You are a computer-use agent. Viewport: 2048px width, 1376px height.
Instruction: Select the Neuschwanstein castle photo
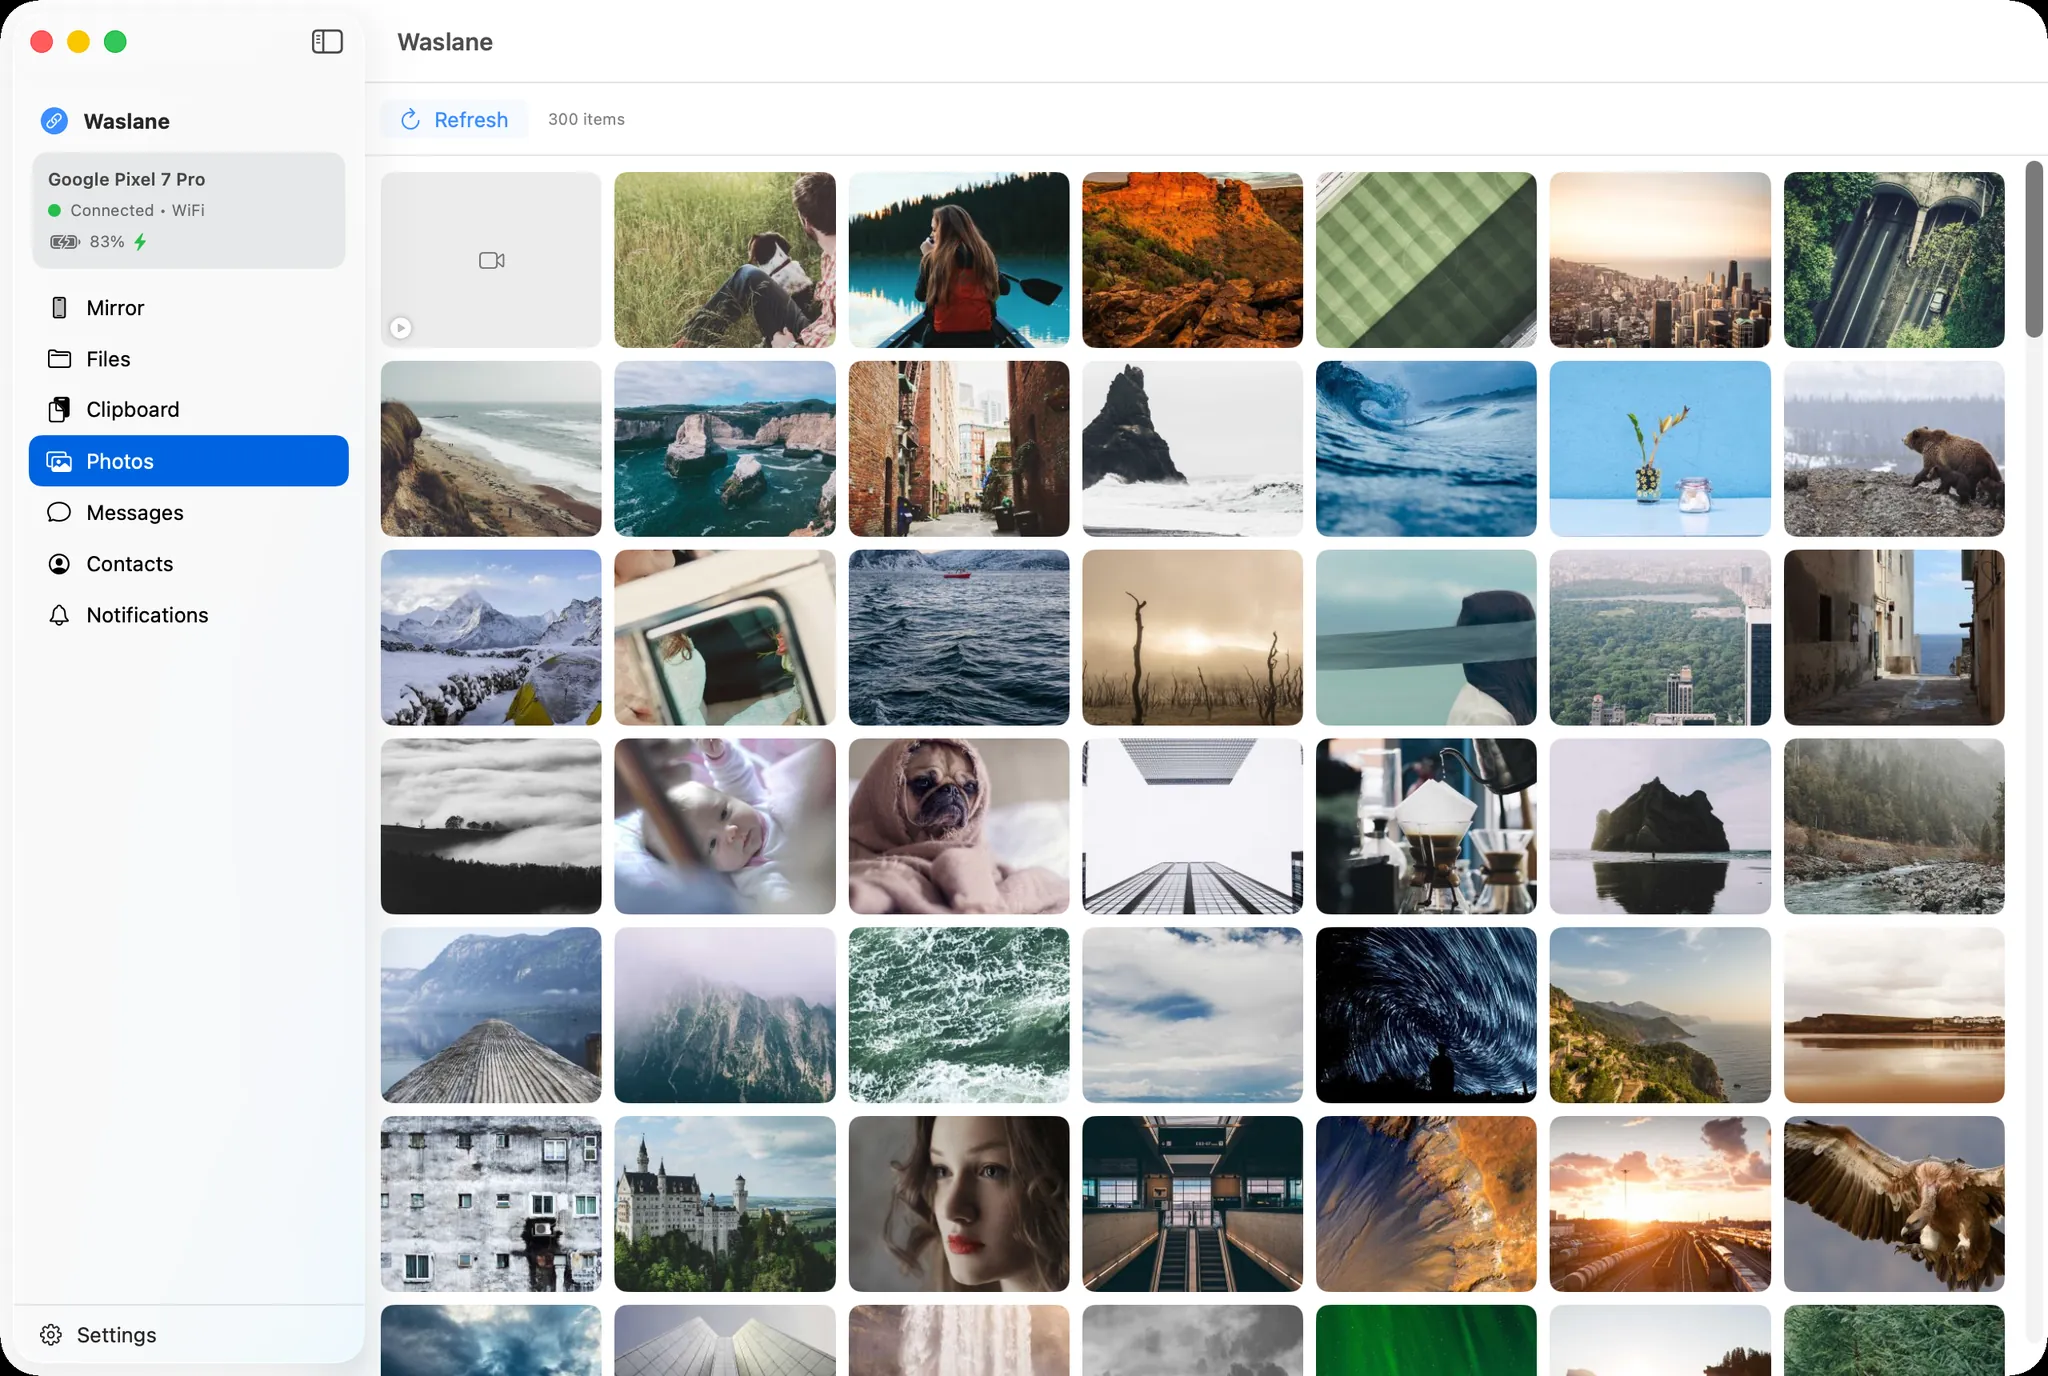[x=725, y=1204]
